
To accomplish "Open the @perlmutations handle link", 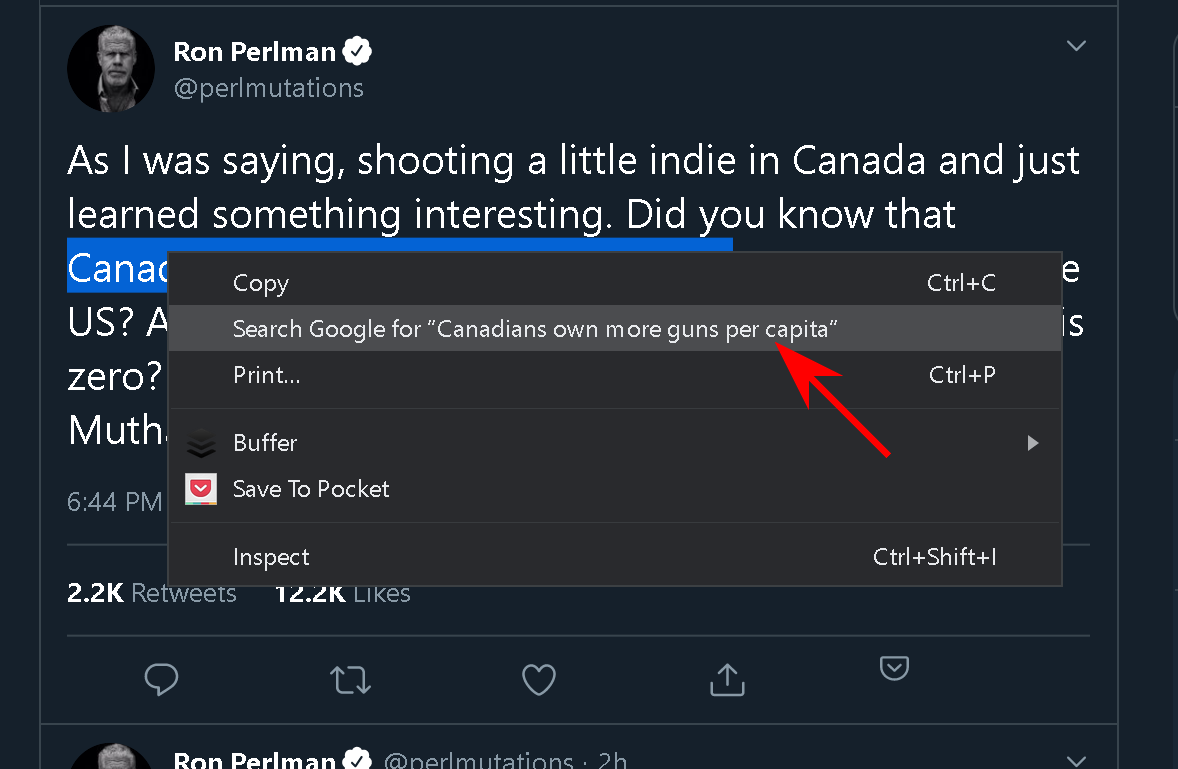I will pyautogui.click(x=268, y=88).
